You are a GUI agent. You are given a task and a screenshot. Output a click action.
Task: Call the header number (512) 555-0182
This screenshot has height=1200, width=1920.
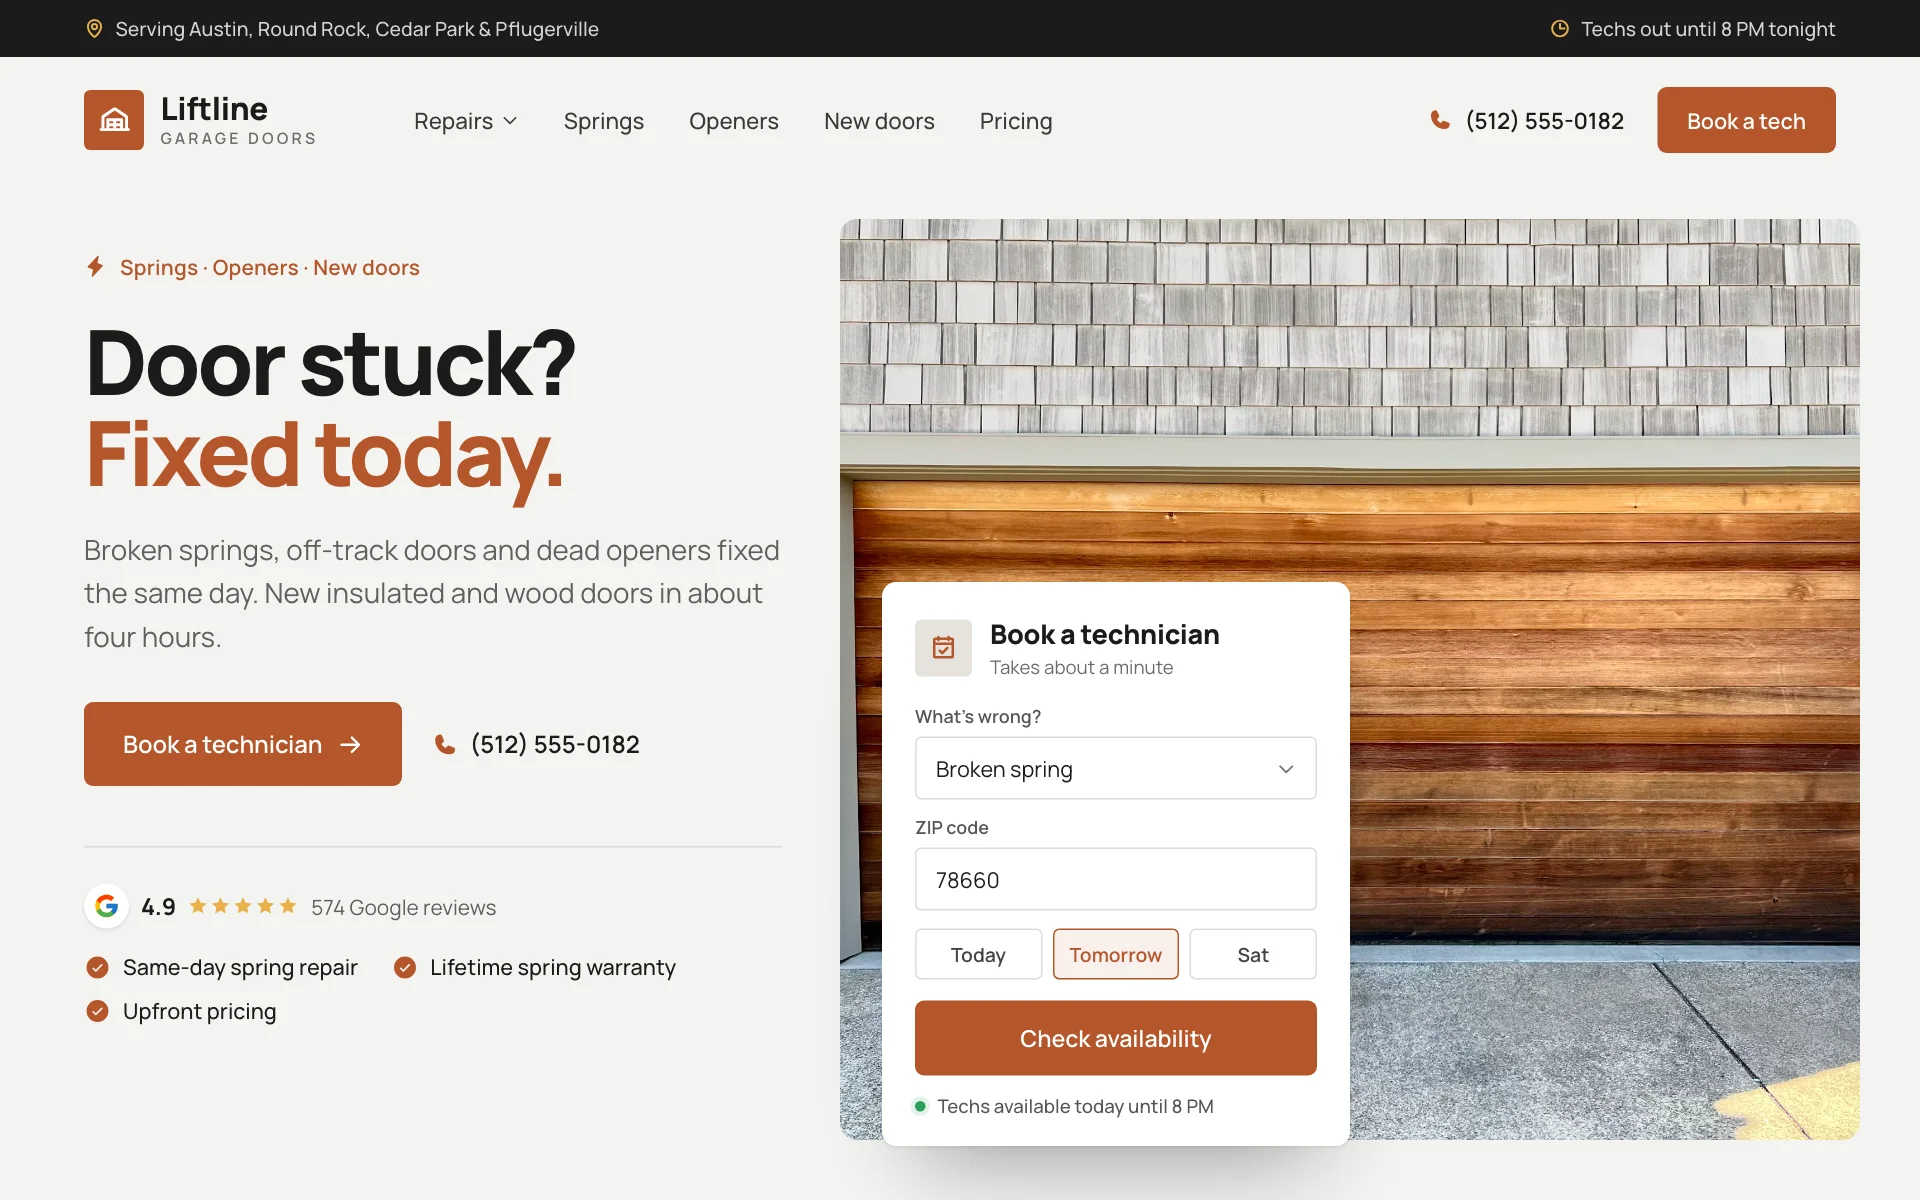(x=1544, y=121)
